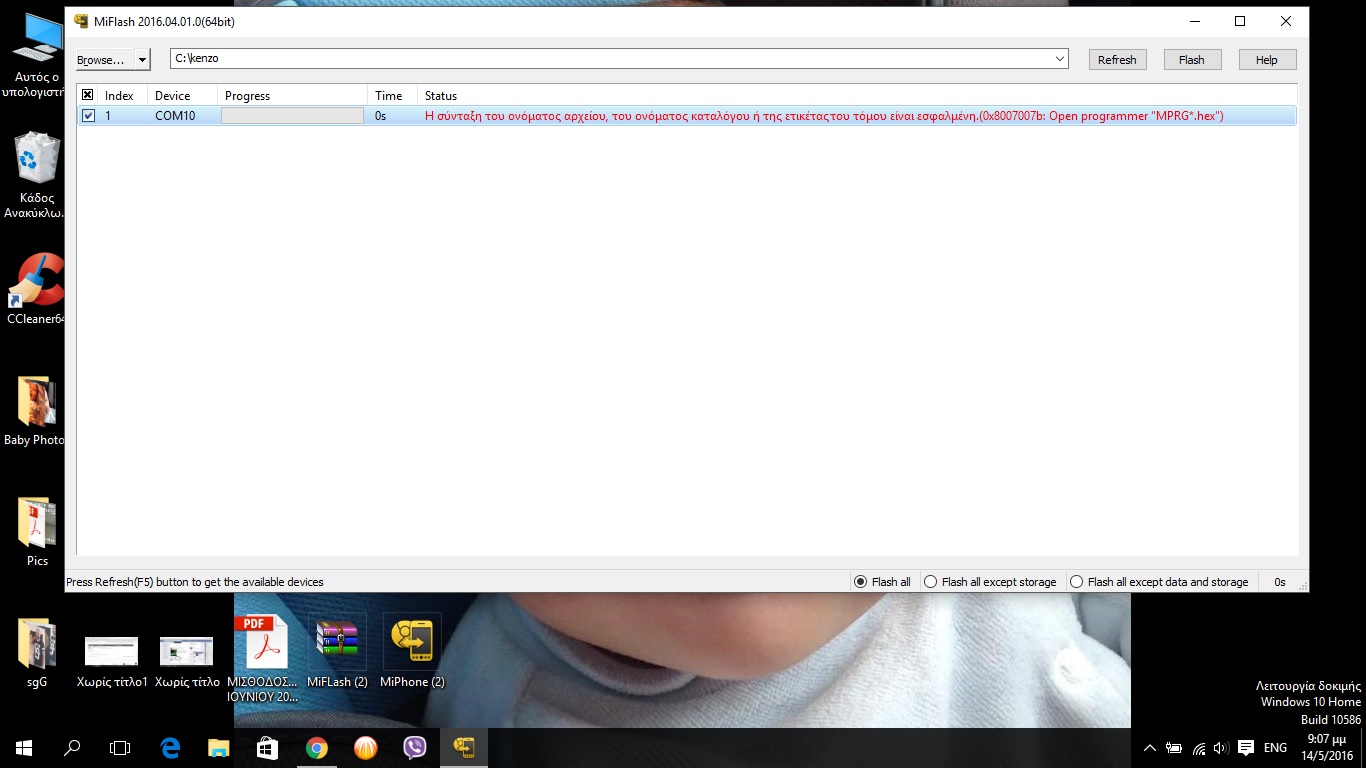Select 'Flash all except data and storage'
The width and height of the screenshot is (1366, 768).
(1076, 582)
